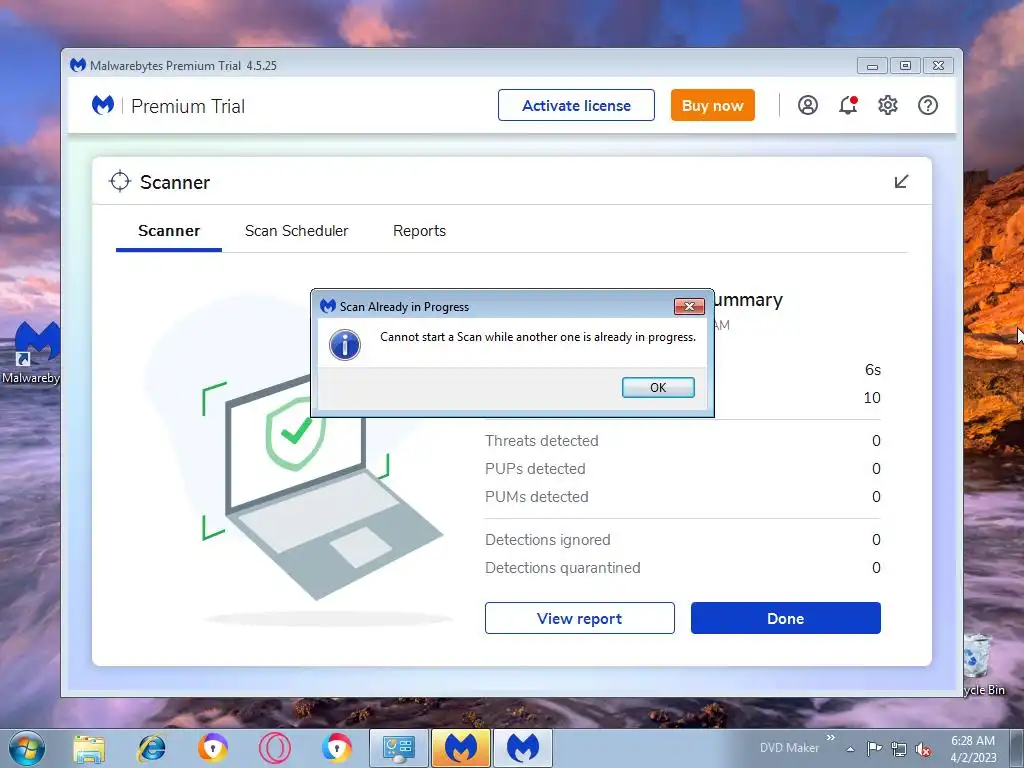Launch Internet Explorer from the taskbar
Viewport: 1024px width, 768px height.
click(x=152, y=748)
